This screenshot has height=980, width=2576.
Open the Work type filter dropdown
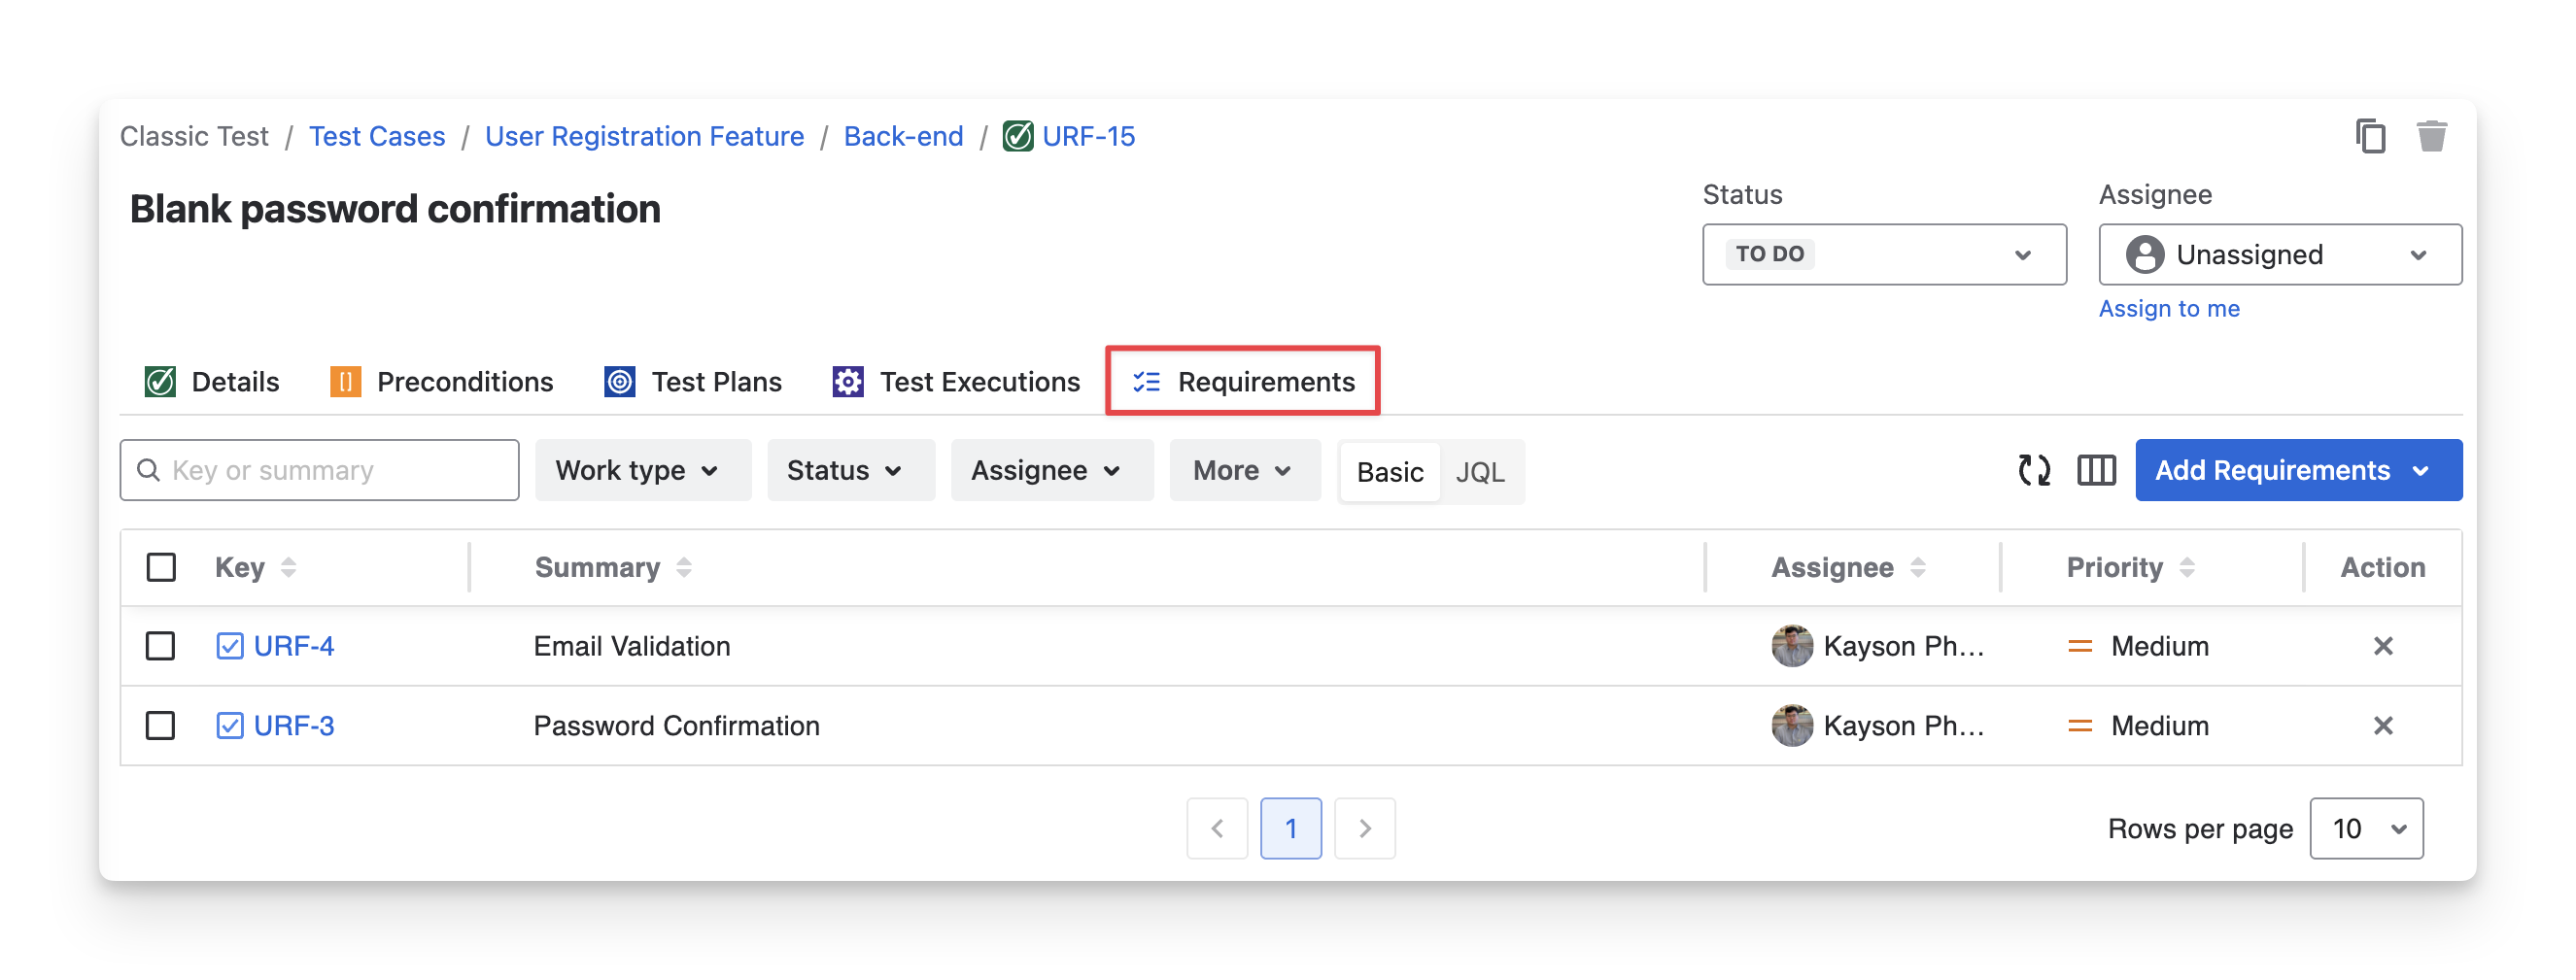tap(641, 470)
